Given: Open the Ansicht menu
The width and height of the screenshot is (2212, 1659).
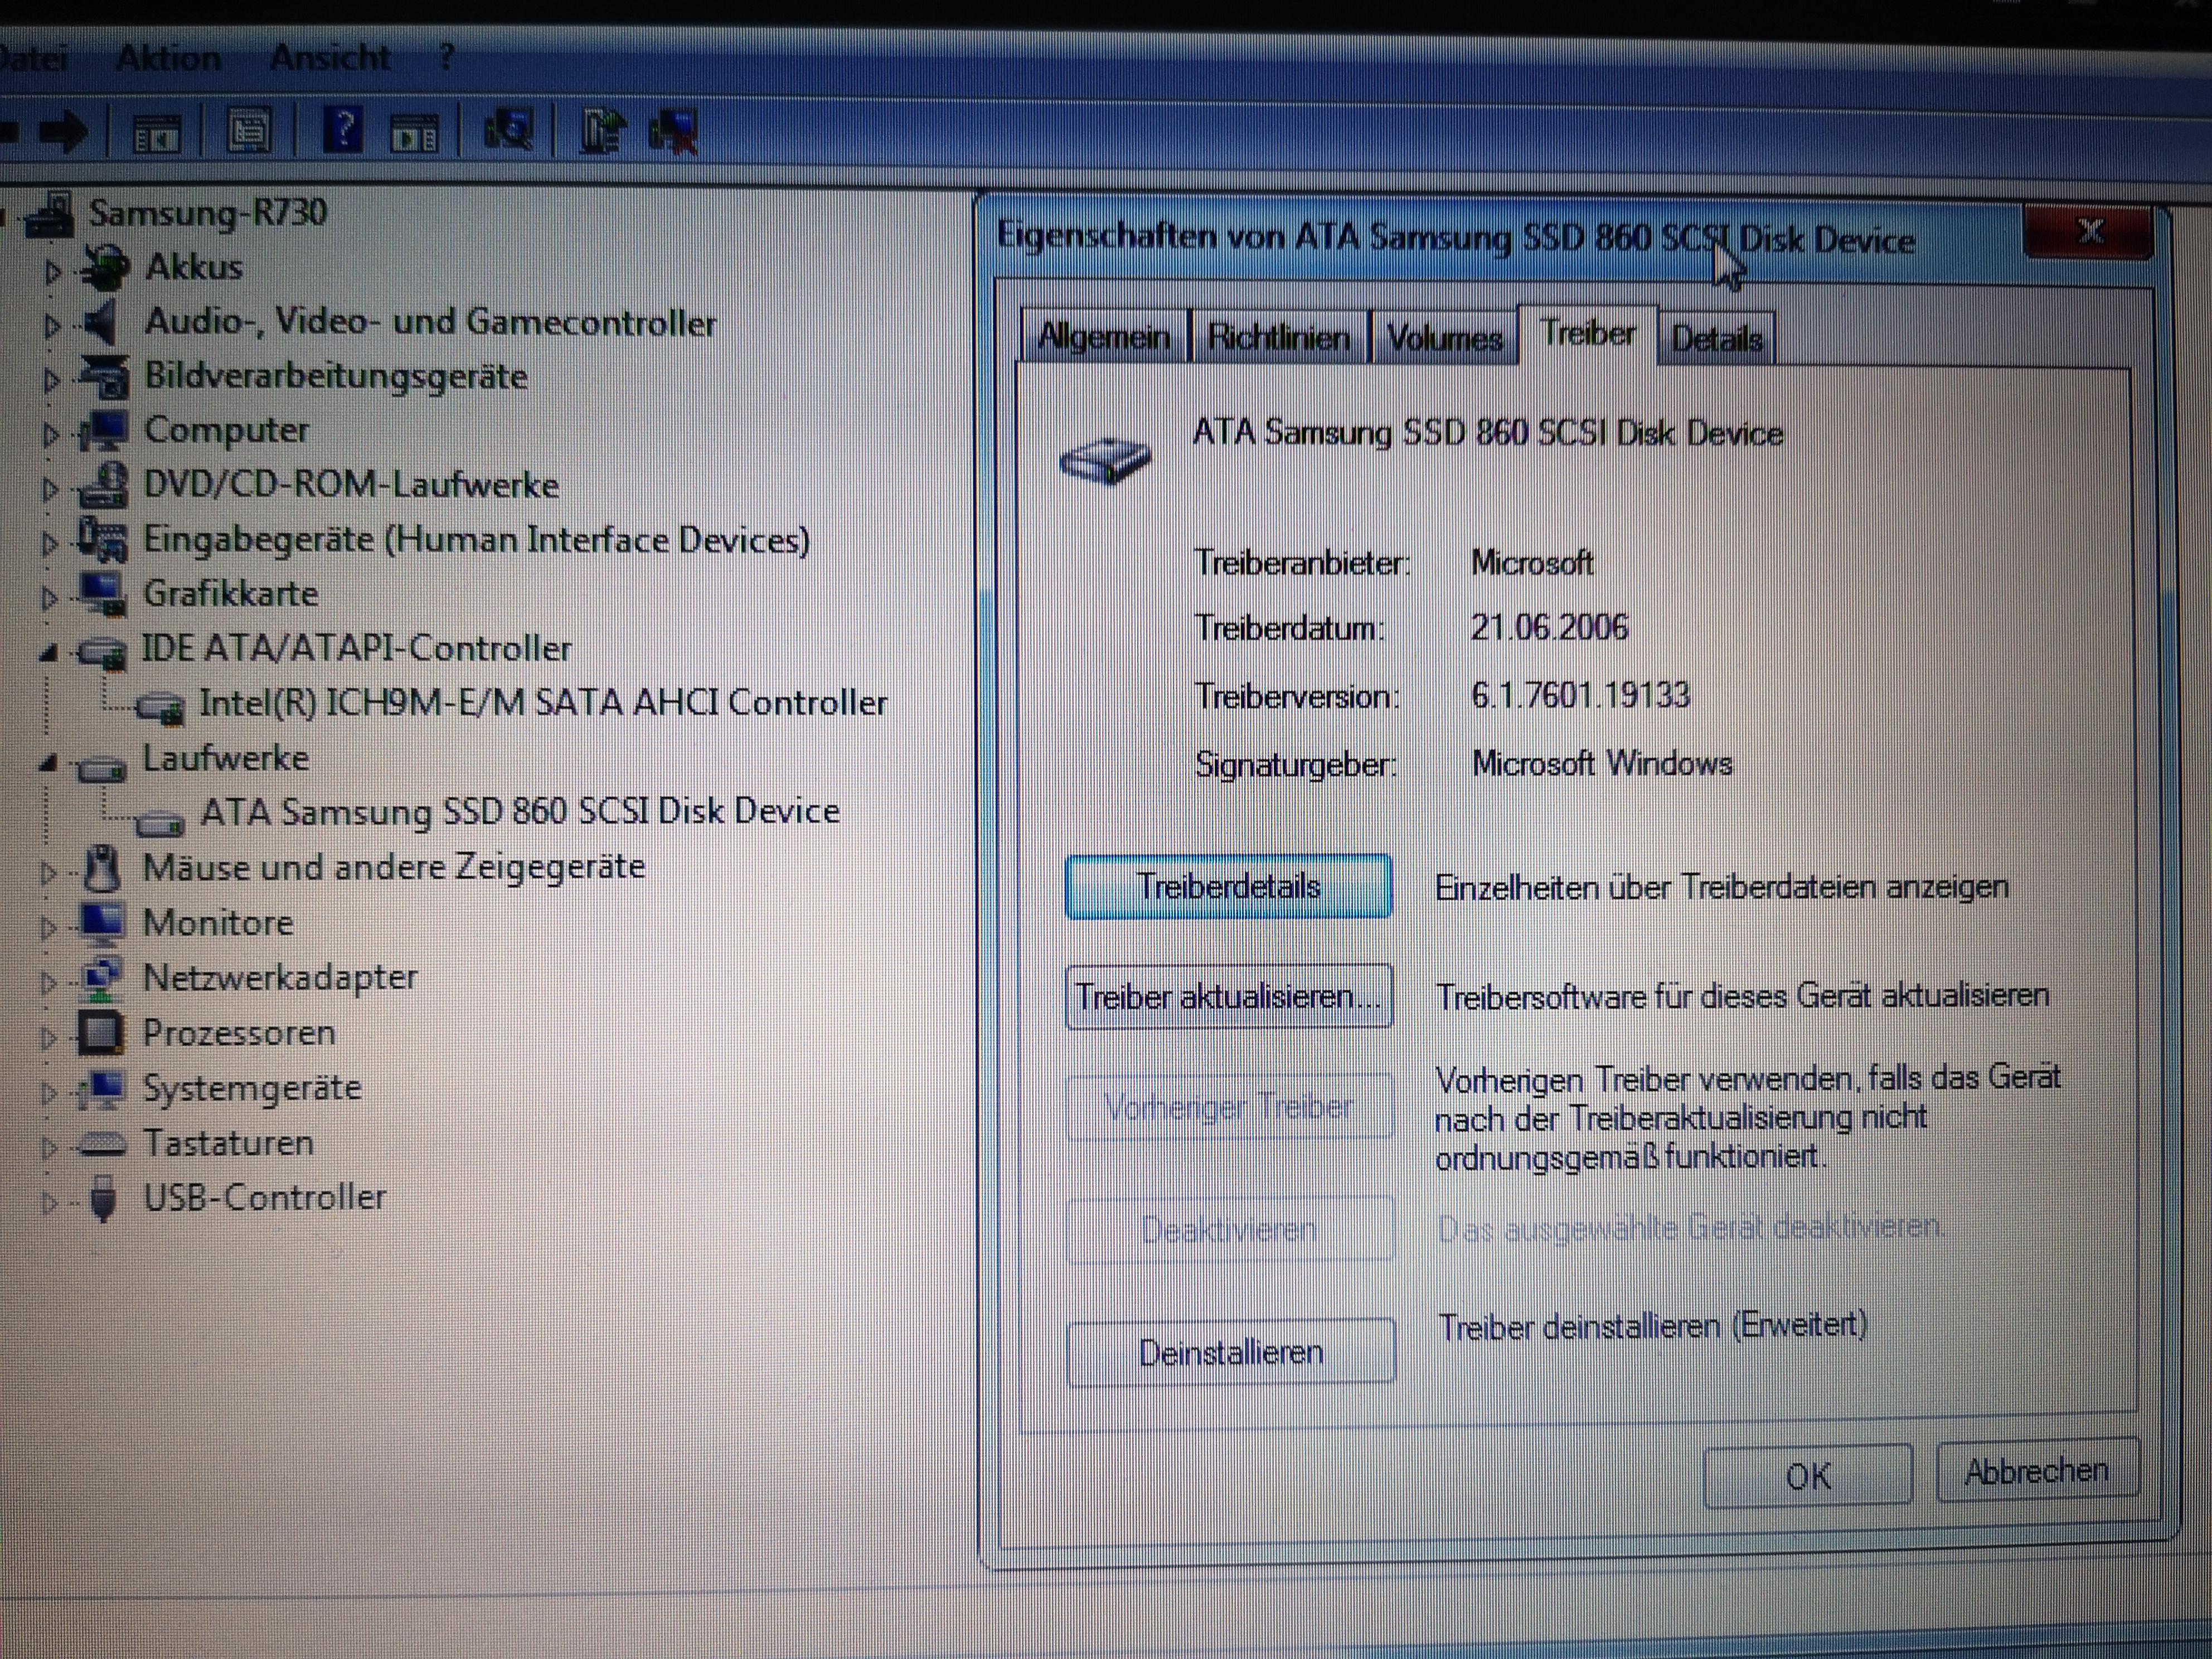Looking at the screenshot, I should click(330, 58).
